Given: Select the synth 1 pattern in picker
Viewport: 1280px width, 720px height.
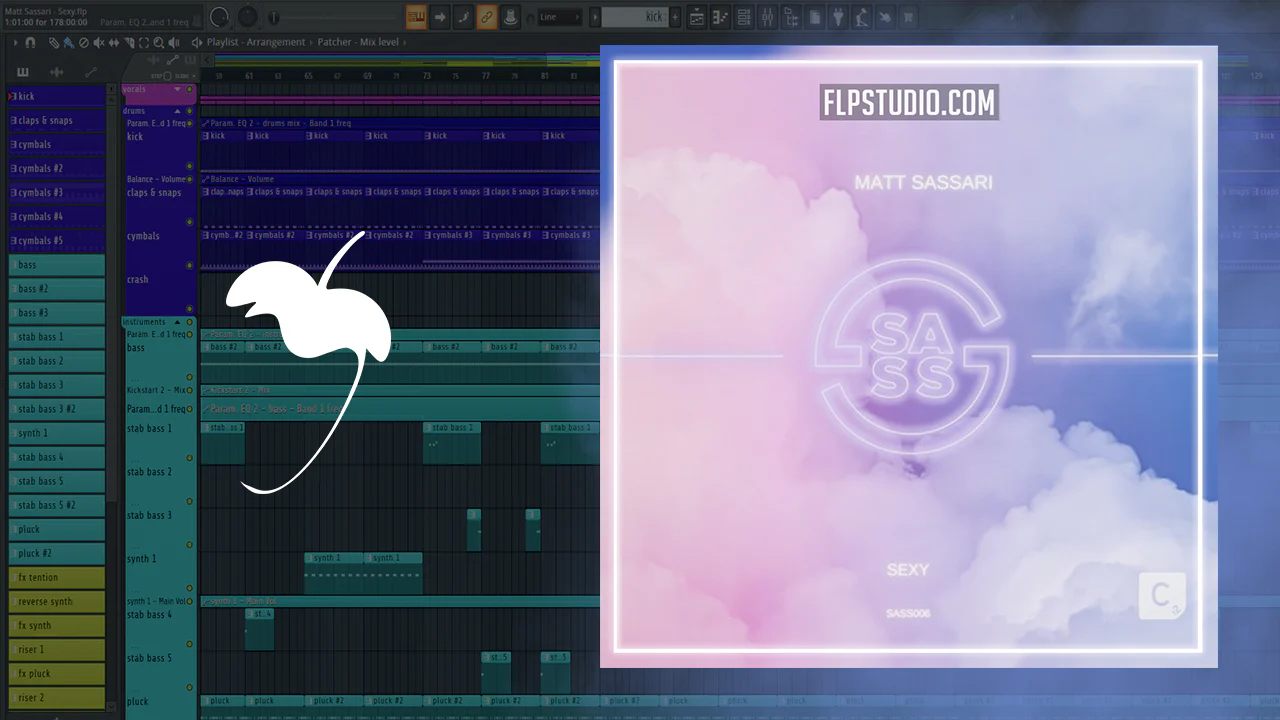Looking at the screenshot, I should coord(56,433).
